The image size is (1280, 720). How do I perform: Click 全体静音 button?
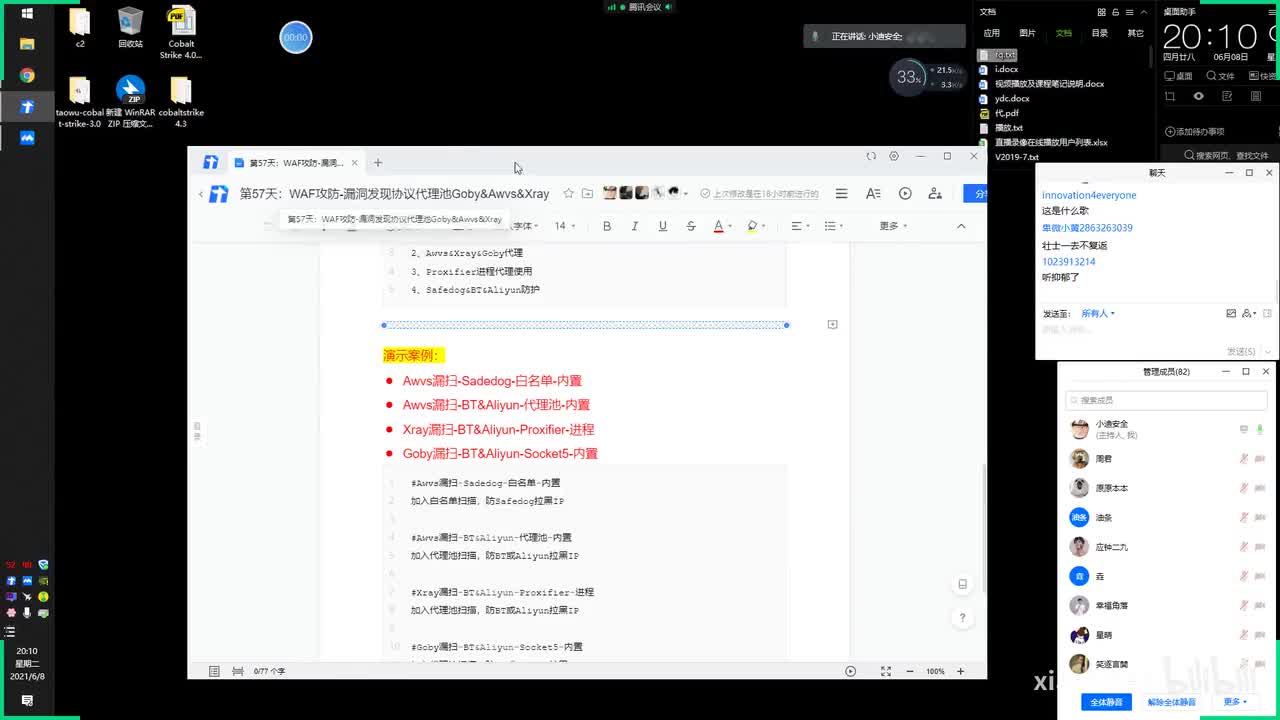[1106, 702]
